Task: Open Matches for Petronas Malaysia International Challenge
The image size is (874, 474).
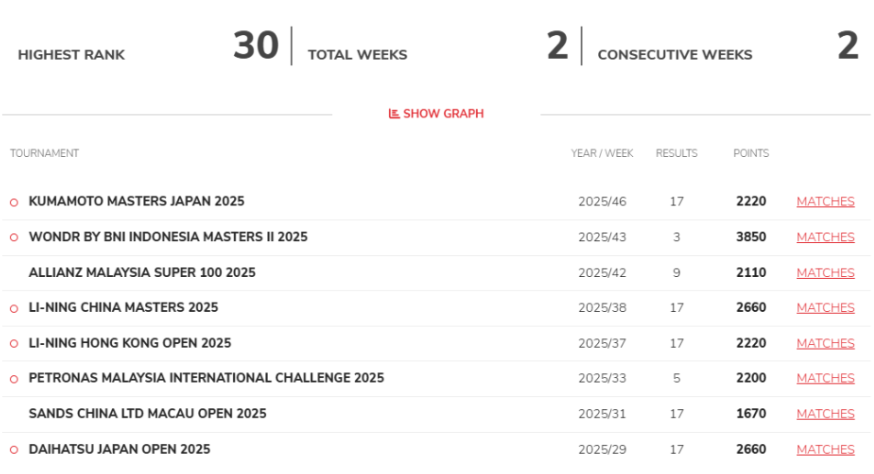Action: [825, 378]
